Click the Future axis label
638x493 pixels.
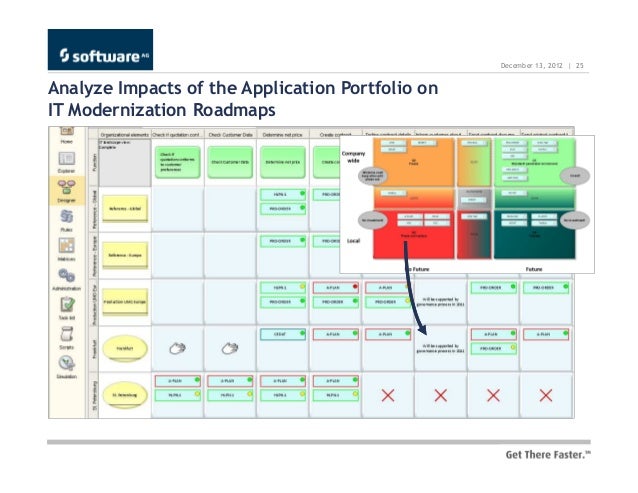pyautogui.click(x=534, y=269)
